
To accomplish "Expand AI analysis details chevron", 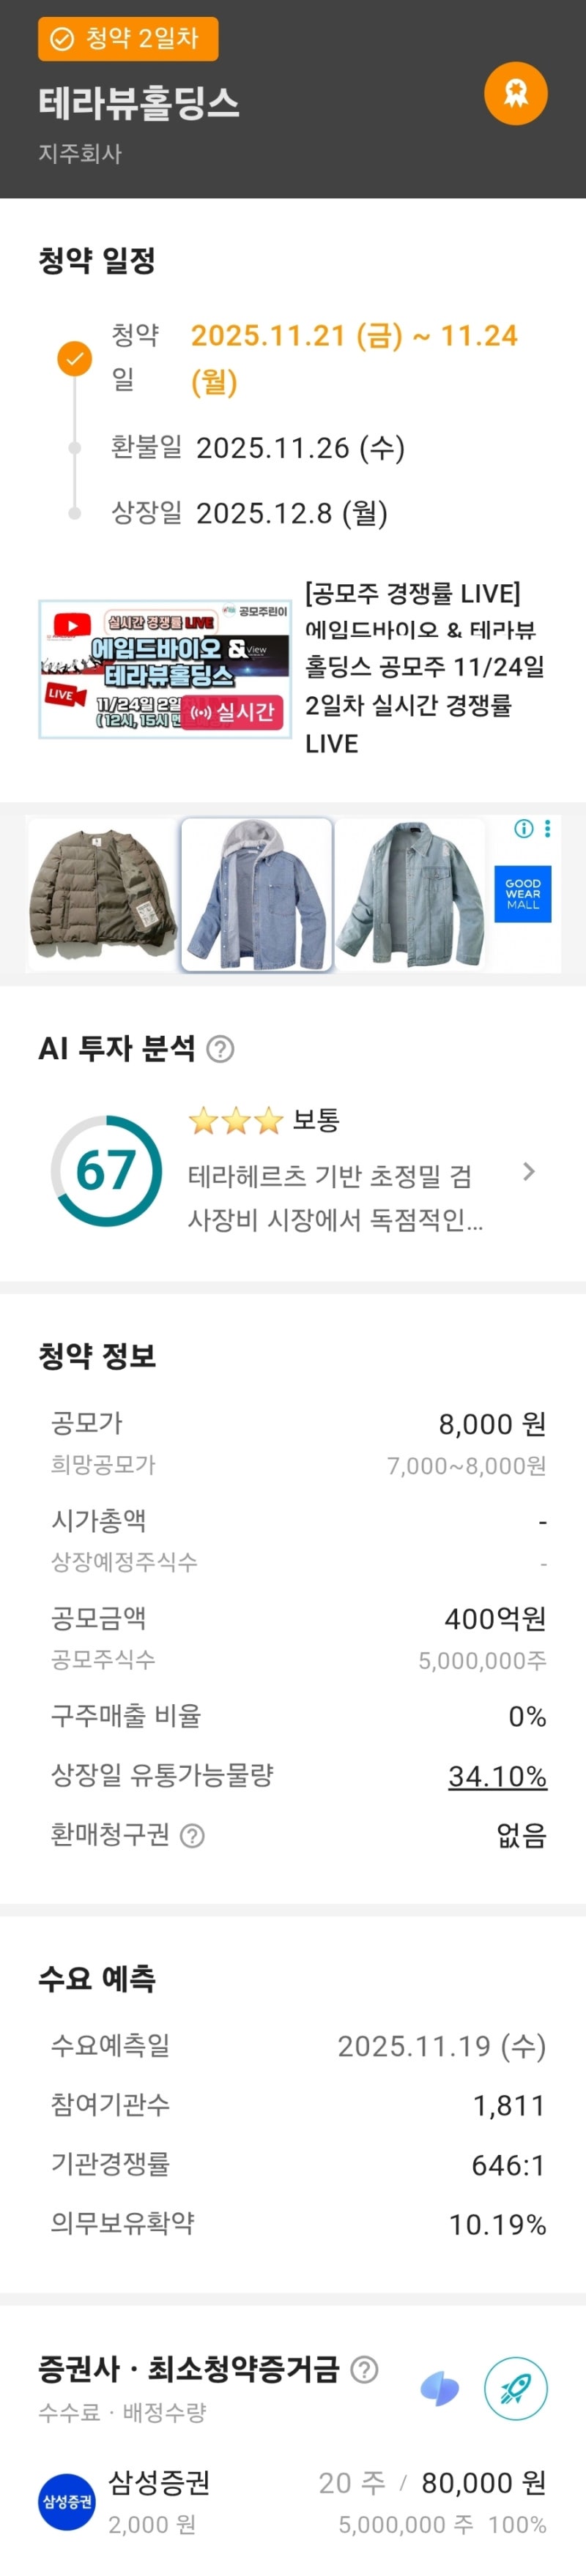I will 529,1171.
